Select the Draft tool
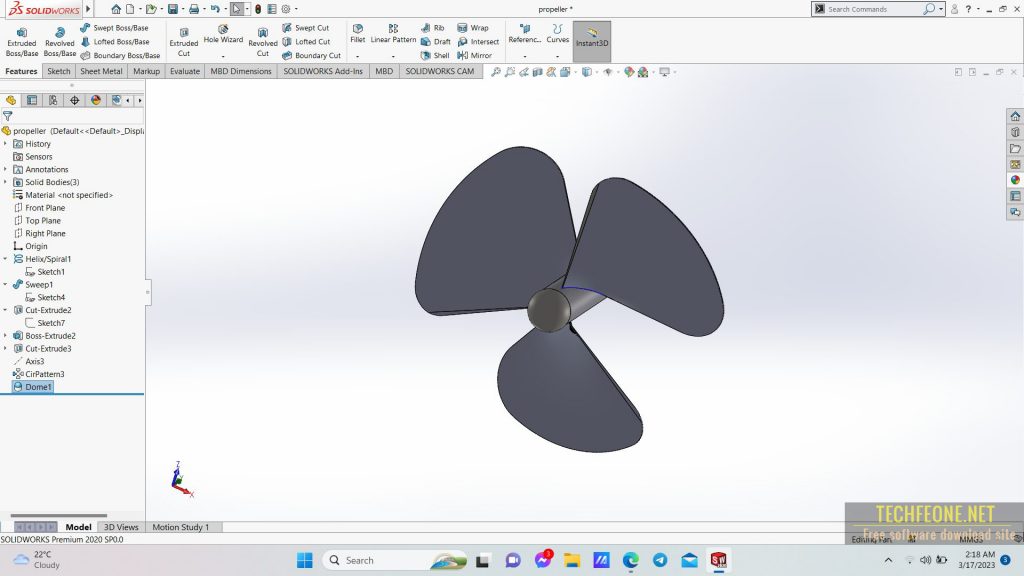This screenshot has width=1024, height=576. tap(436, 42)
